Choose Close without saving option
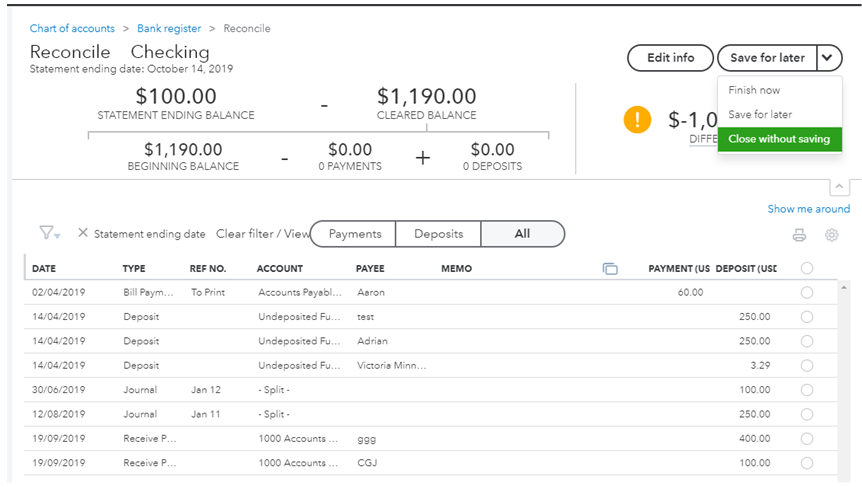862x487 pixels. pos(779,139)
